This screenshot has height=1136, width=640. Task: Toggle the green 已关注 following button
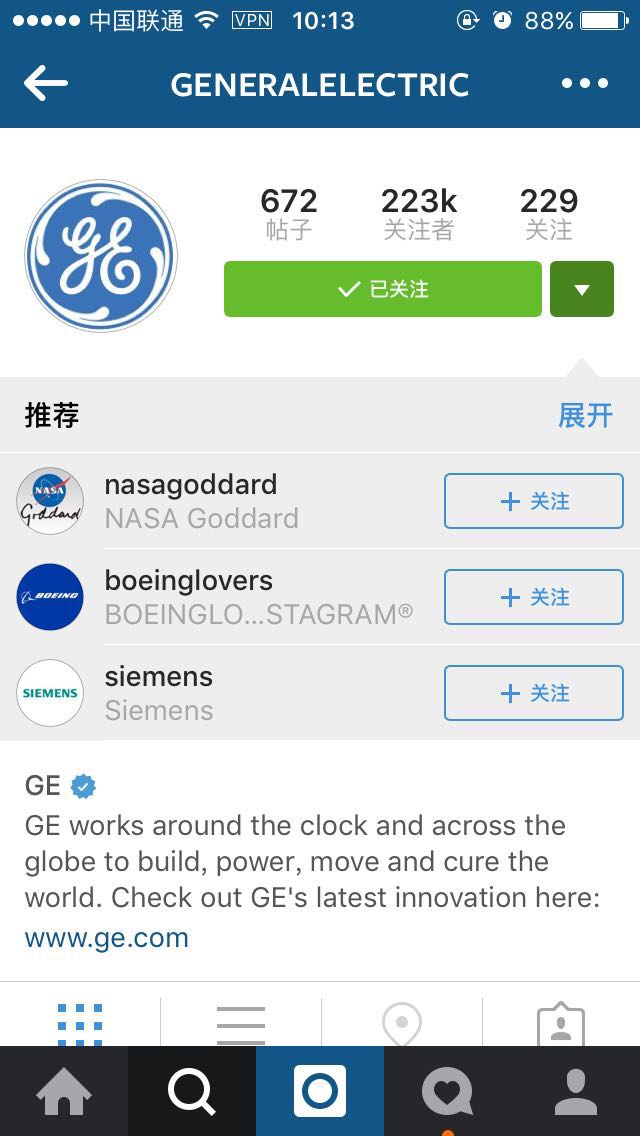383,289
